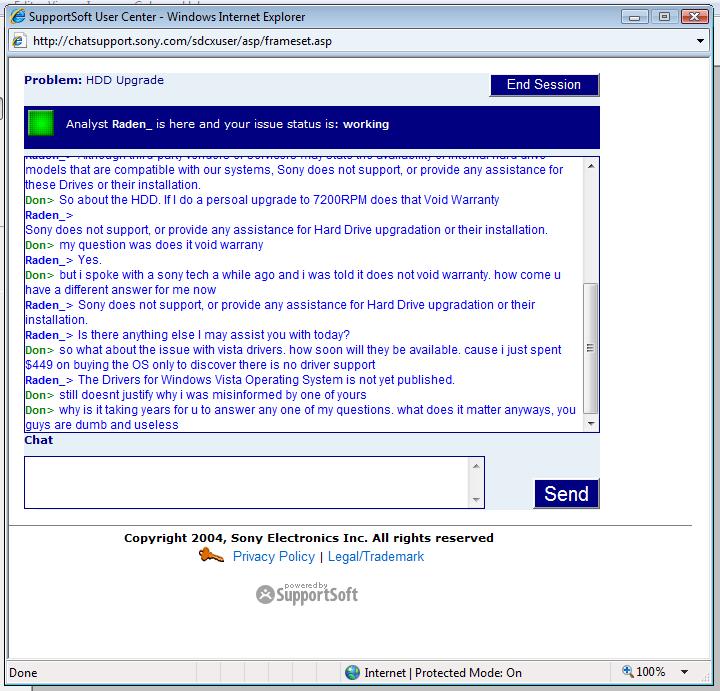Click the 'So about the HDD' message line
The height and width of the screenshot is (691, 720).
point(262,200)
